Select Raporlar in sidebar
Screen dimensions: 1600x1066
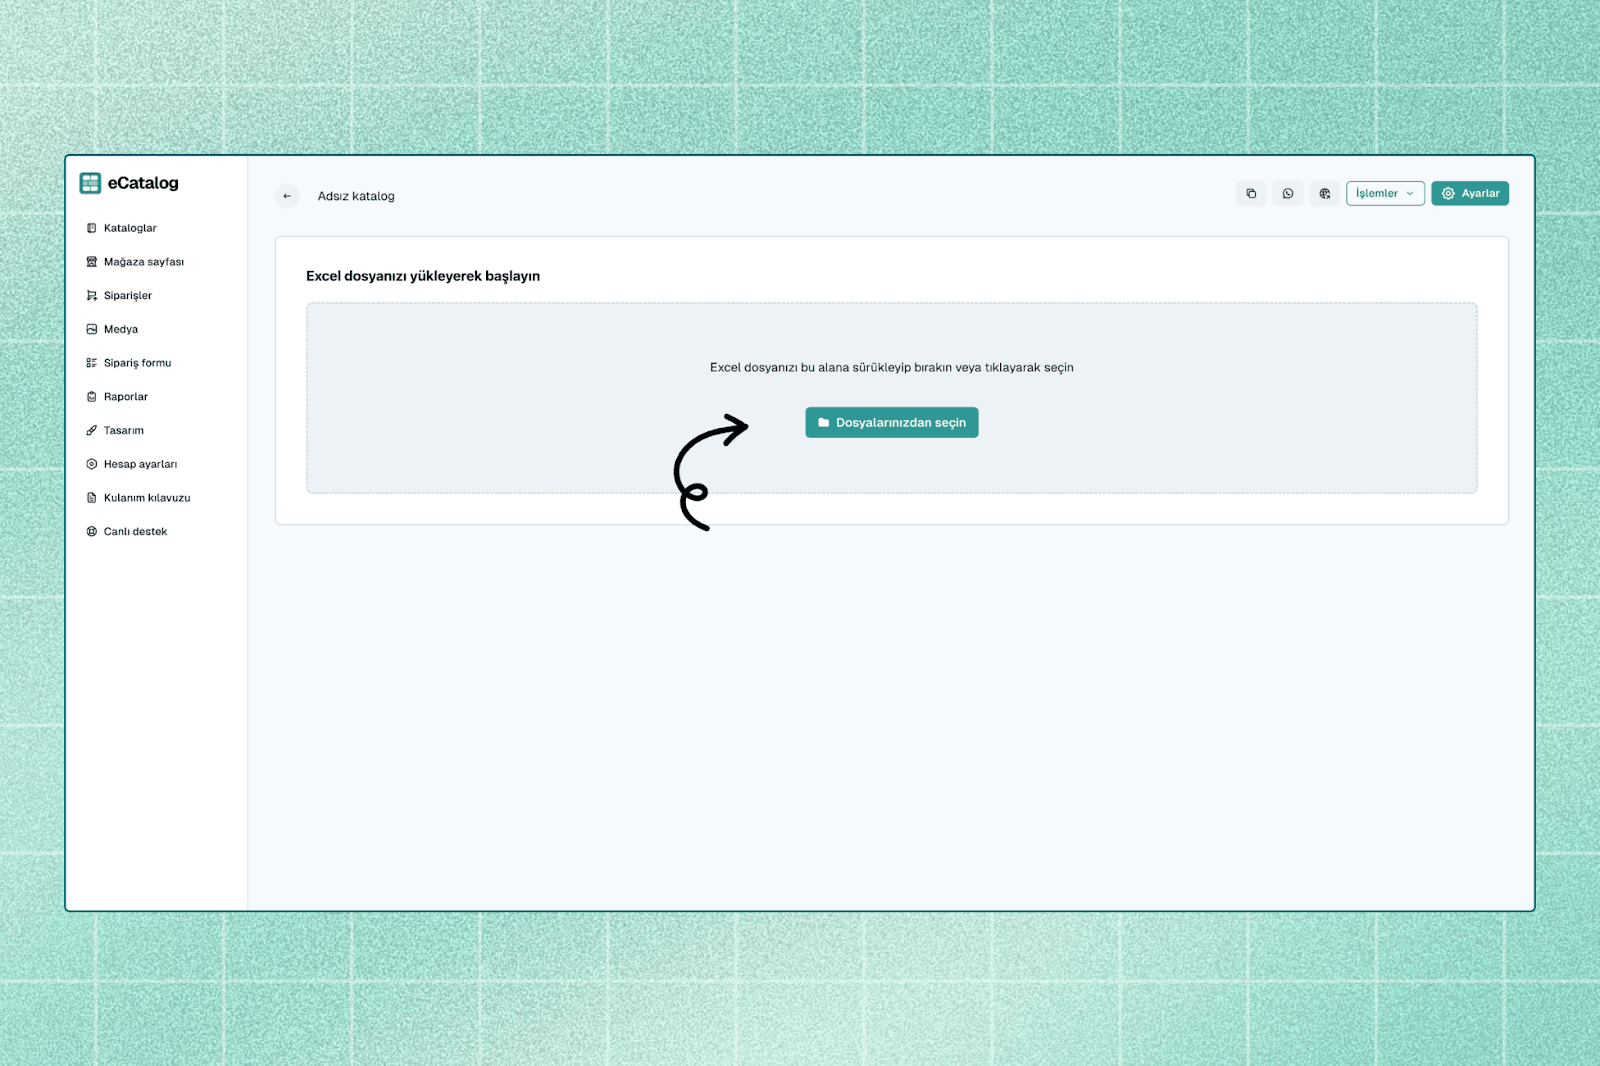point(126,397)
